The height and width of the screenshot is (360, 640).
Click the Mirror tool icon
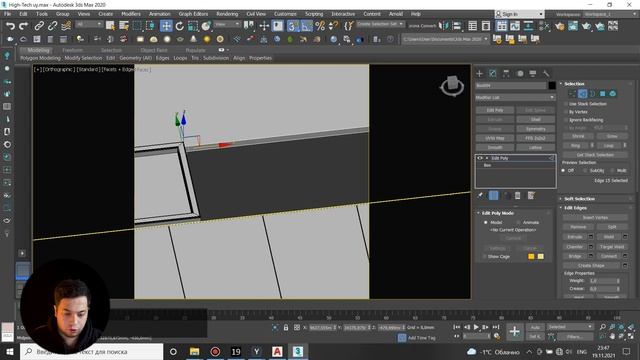click(443, 26)
